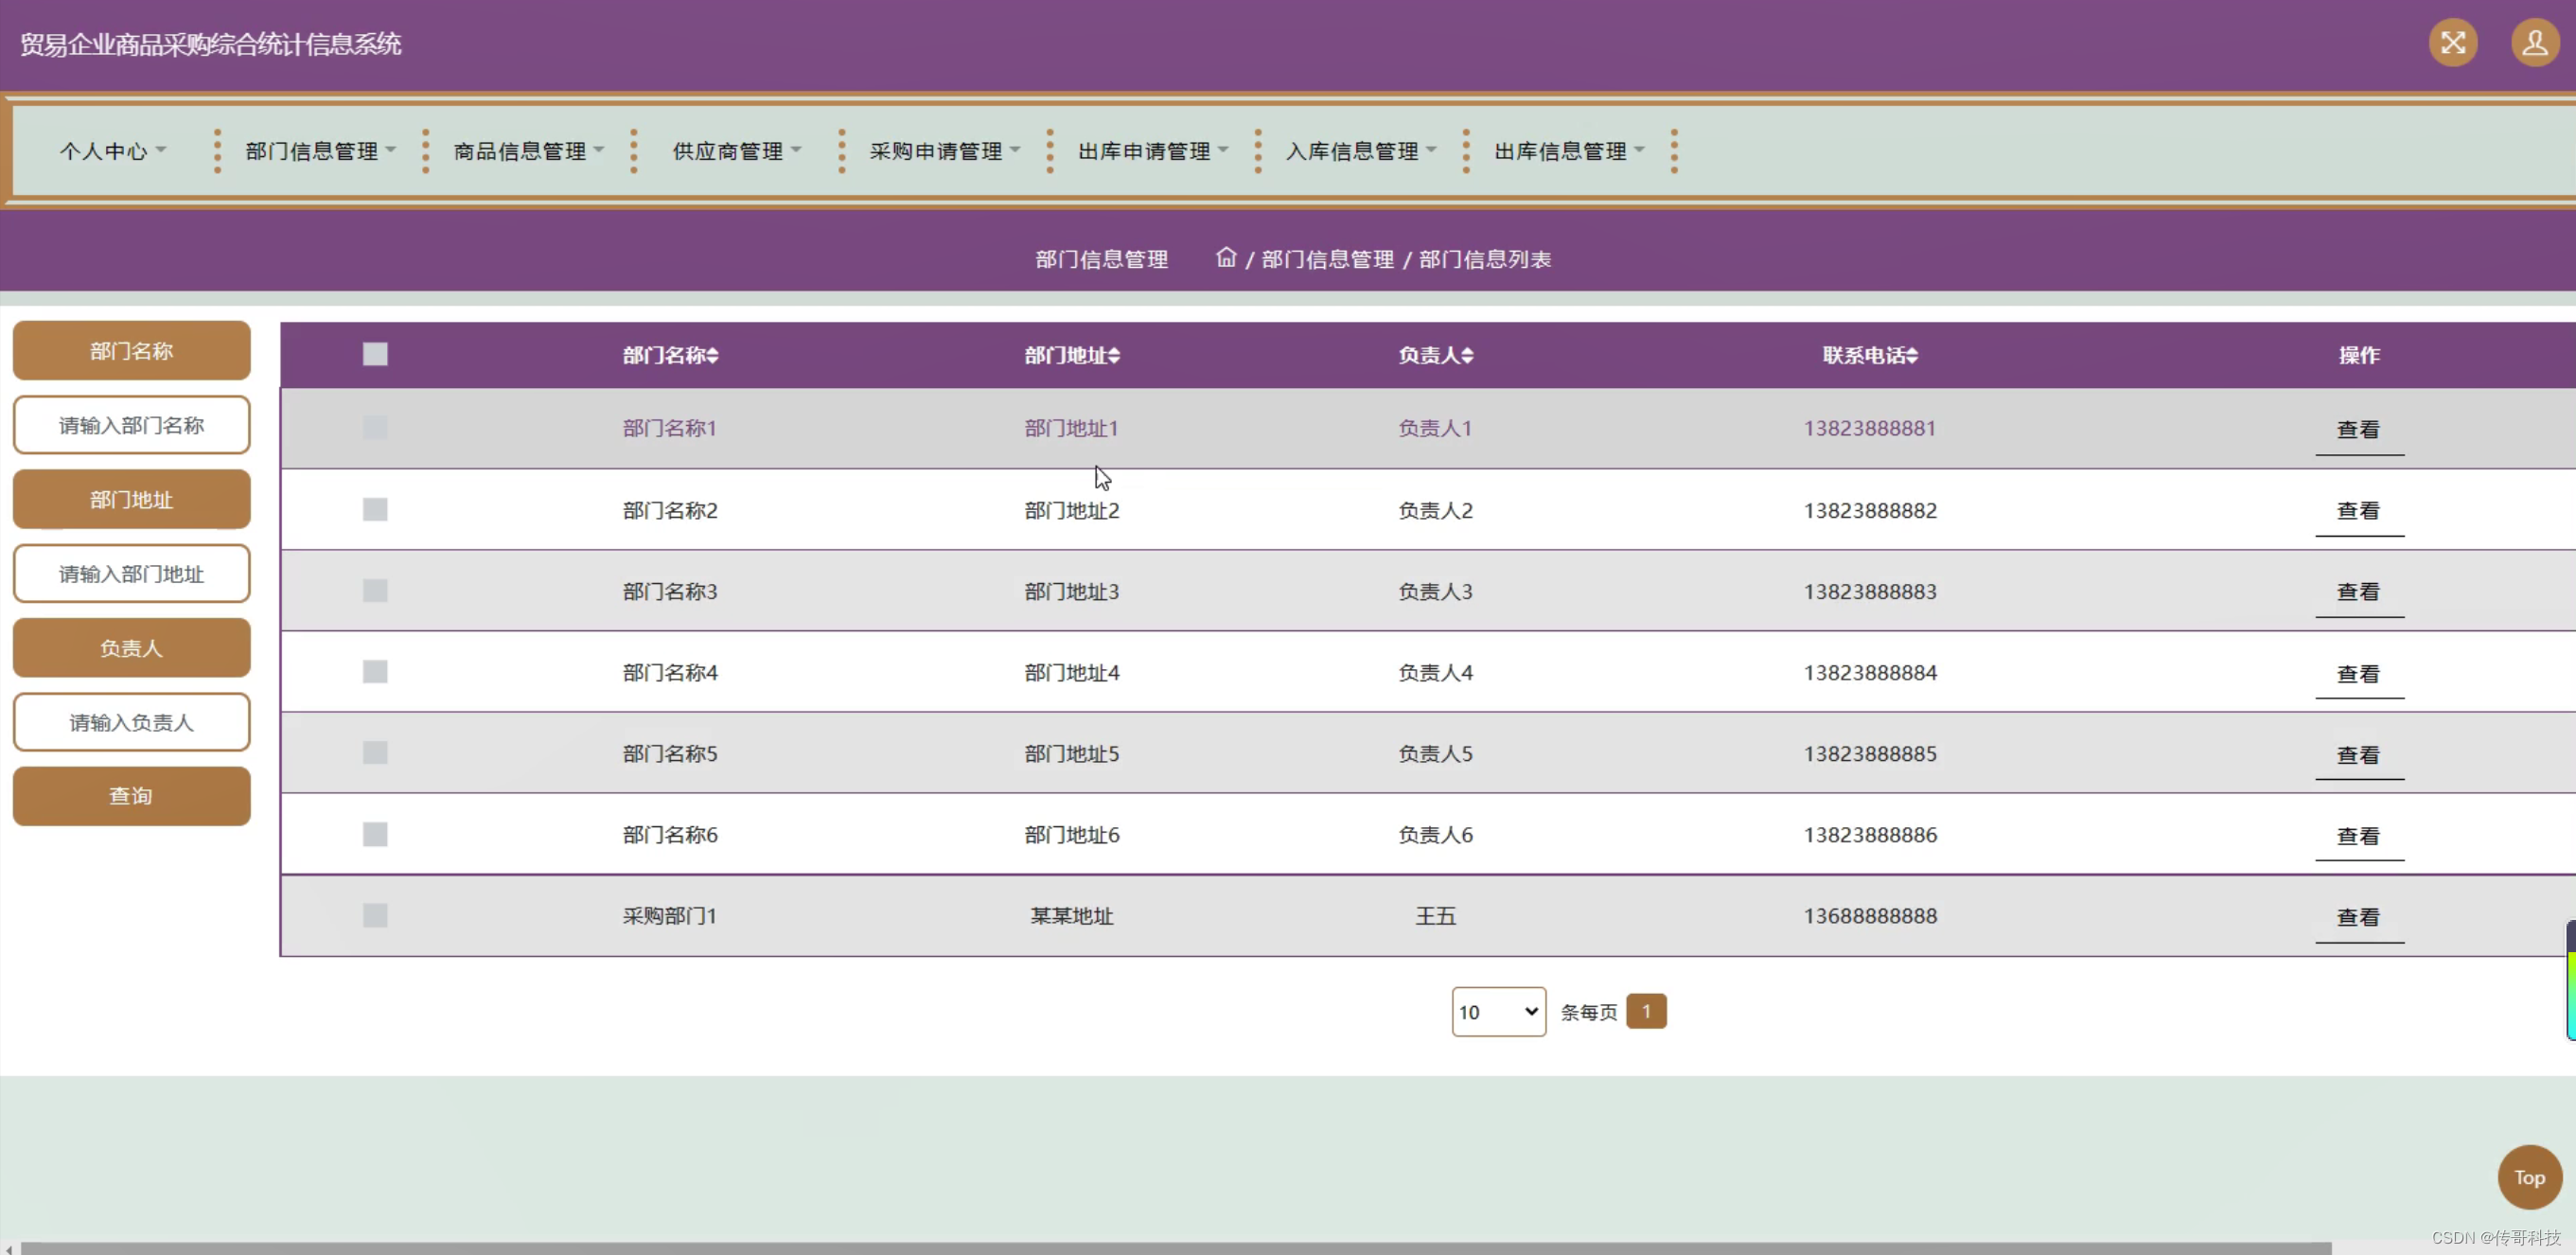Image resolution: width=2576 pixels, height=1255 pixels.
Task: Sort the 联系电话 column
Action: (1868, 355)
